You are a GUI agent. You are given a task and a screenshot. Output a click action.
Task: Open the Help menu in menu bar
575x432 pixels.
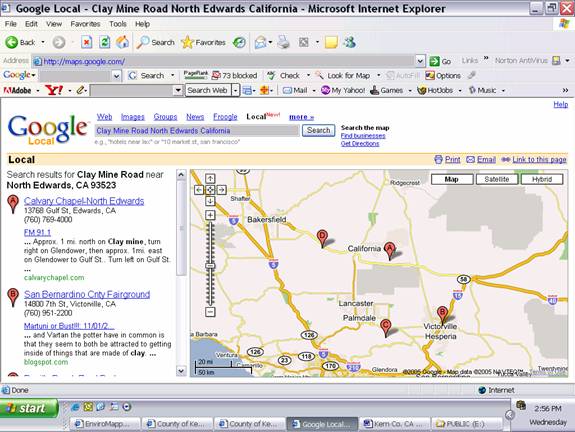pyautogui.click(x=142, y=24)
